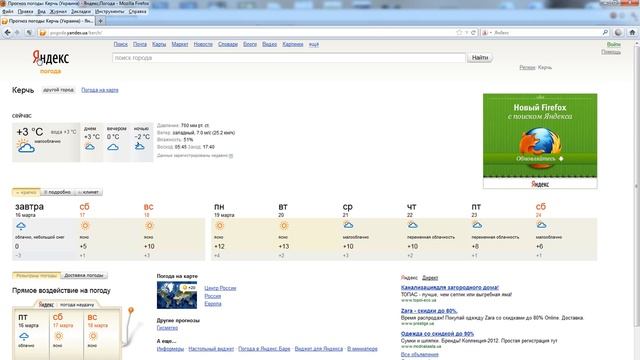Open the Информеры link

pyautogui.click(x=170, y=349)
